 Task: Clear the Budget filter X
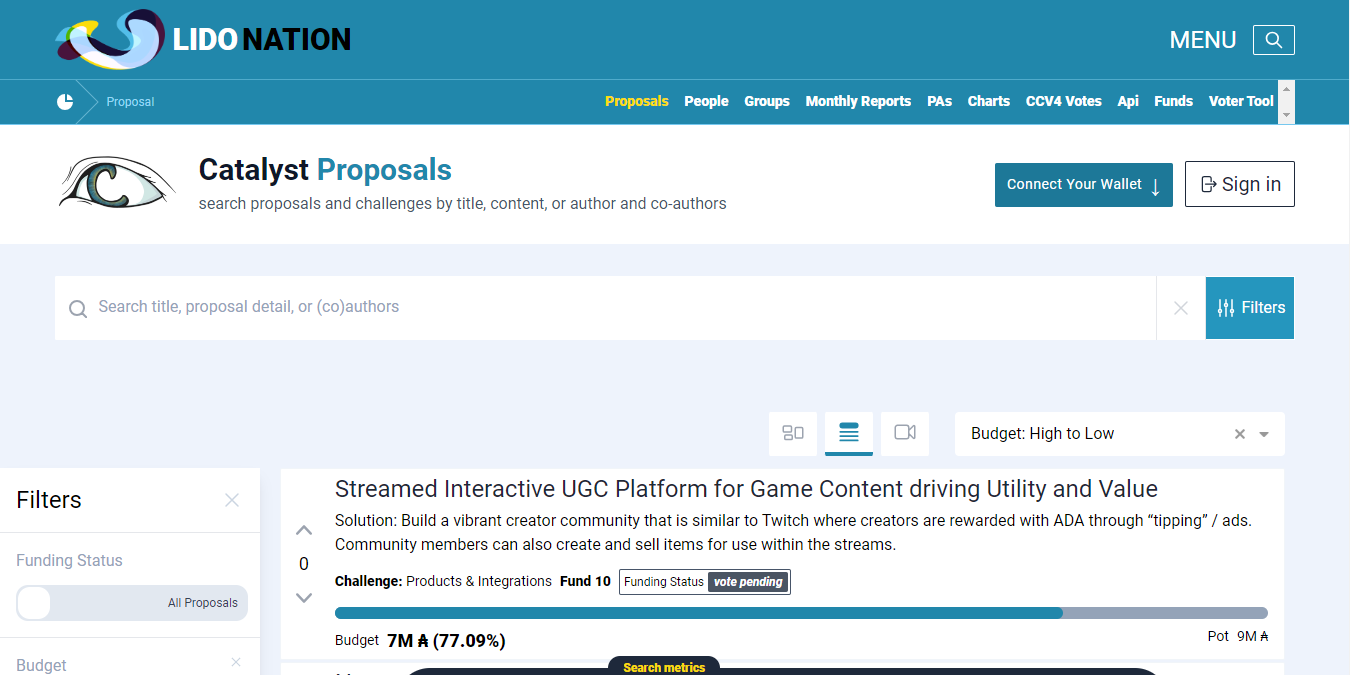[236, 662]
